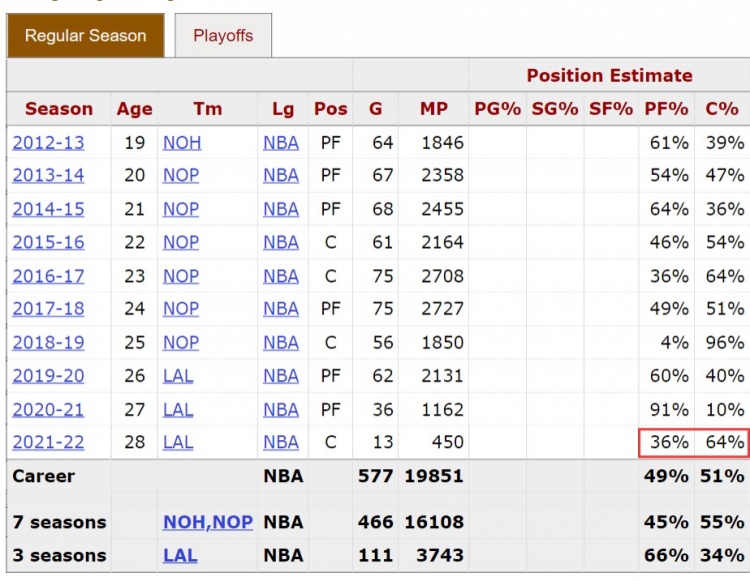
Task: Sort table by Age column header
Action: (x=135, y=109)
